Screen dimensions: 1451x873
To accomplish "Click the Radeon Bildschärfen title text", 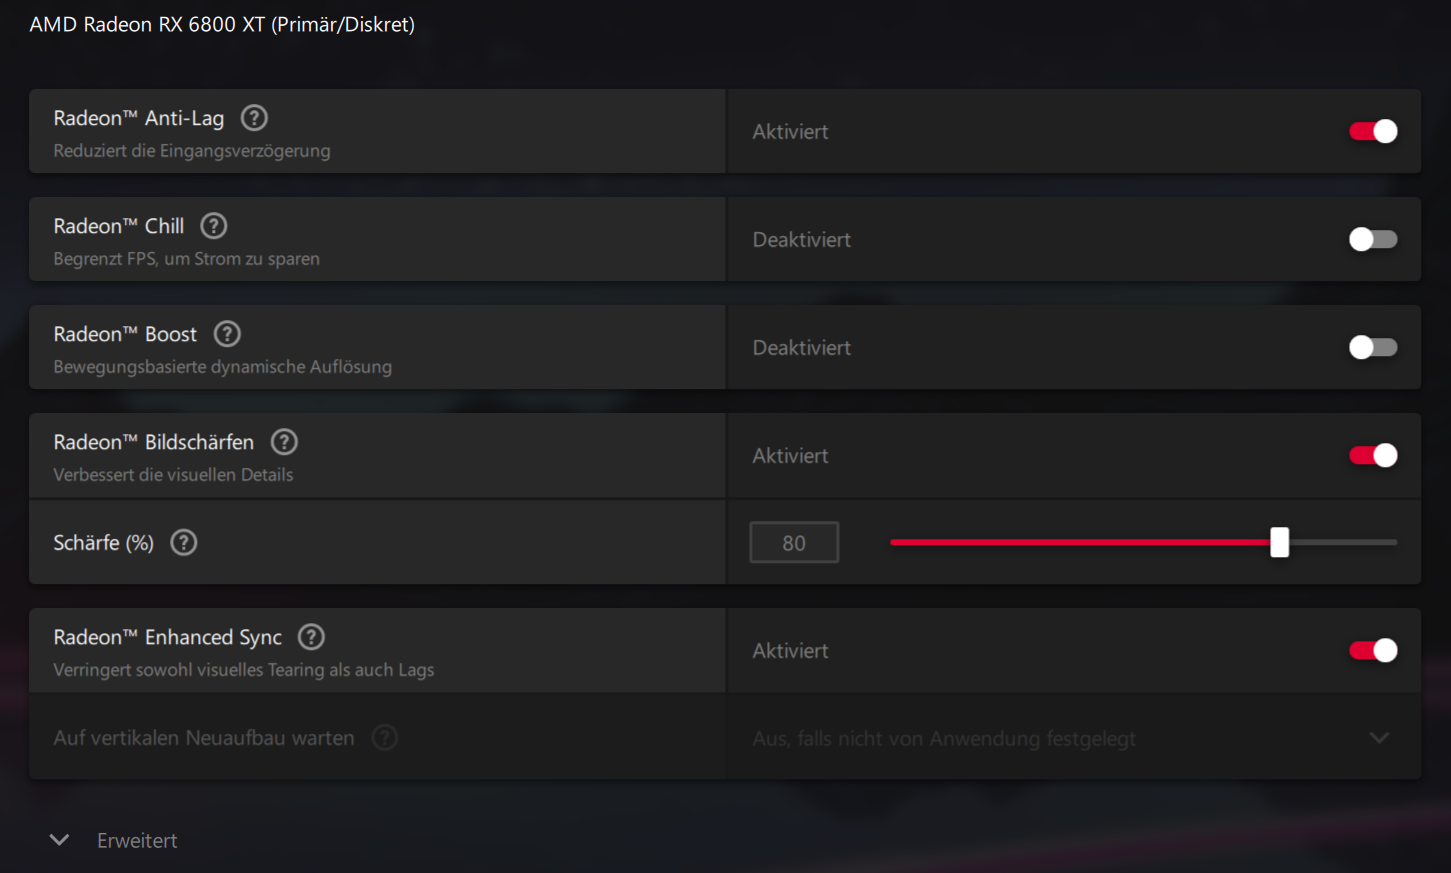I will click(x=154, y=442).
